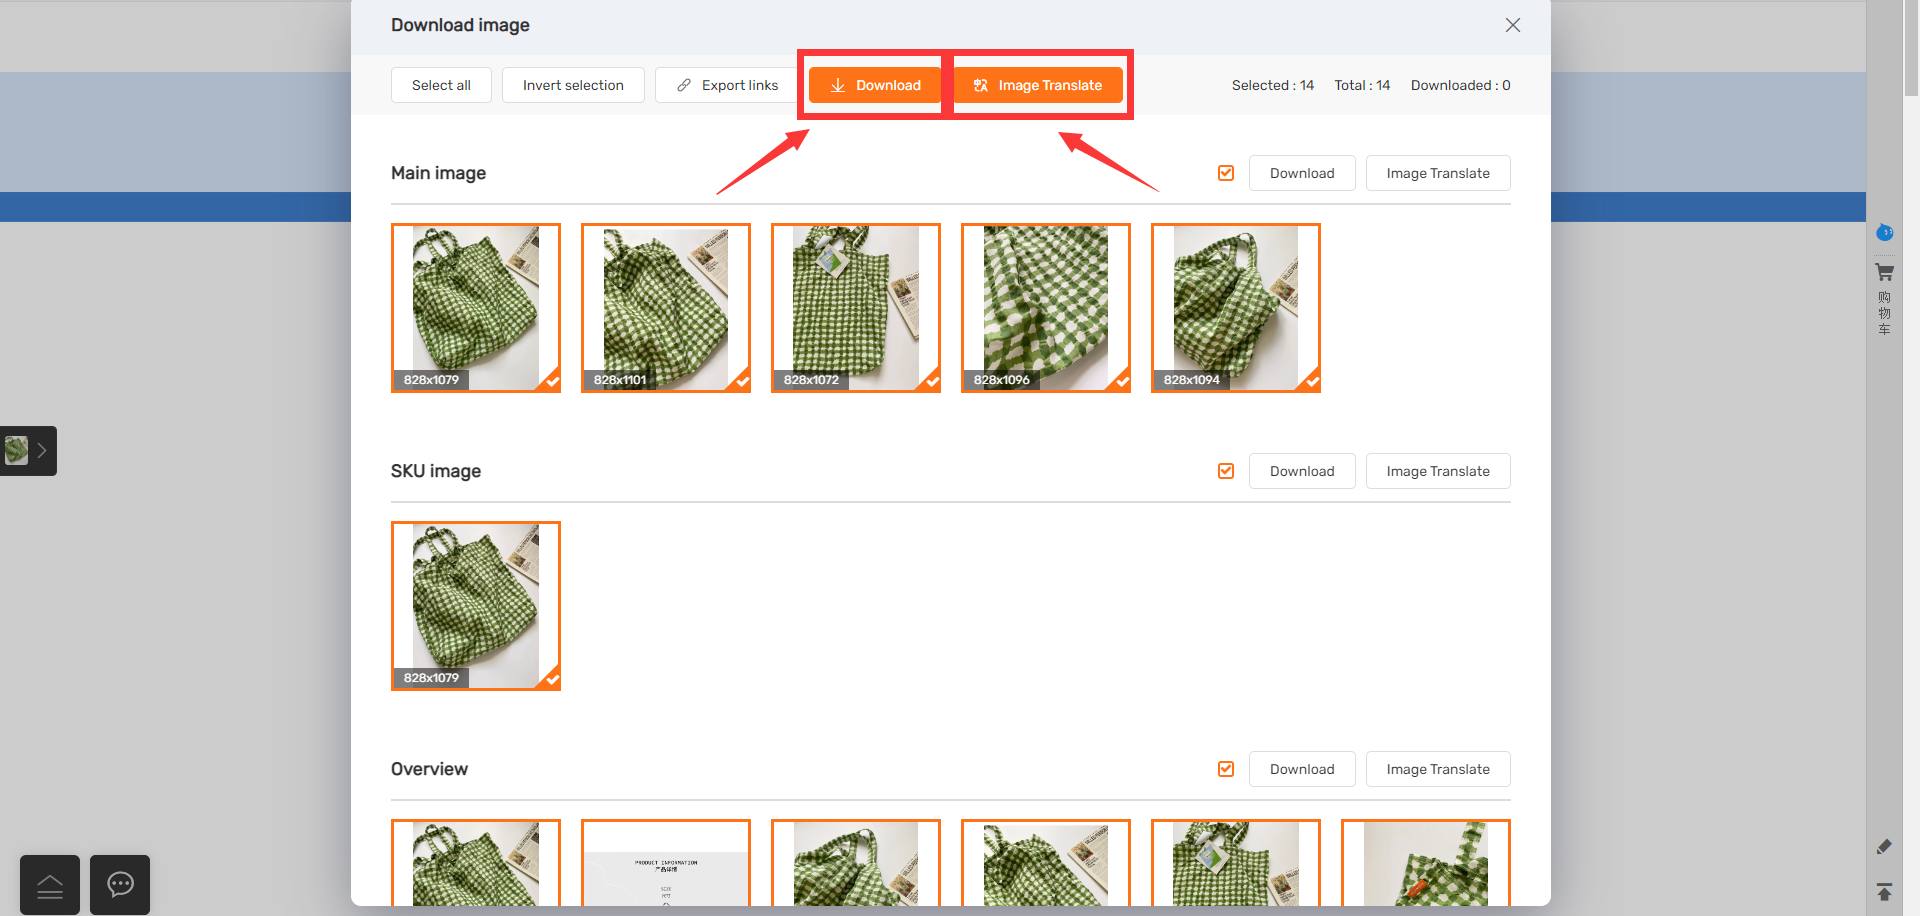Select main image thumbnail sized 828x1094
1920x916 pixels.
[x=1236, y=308]
